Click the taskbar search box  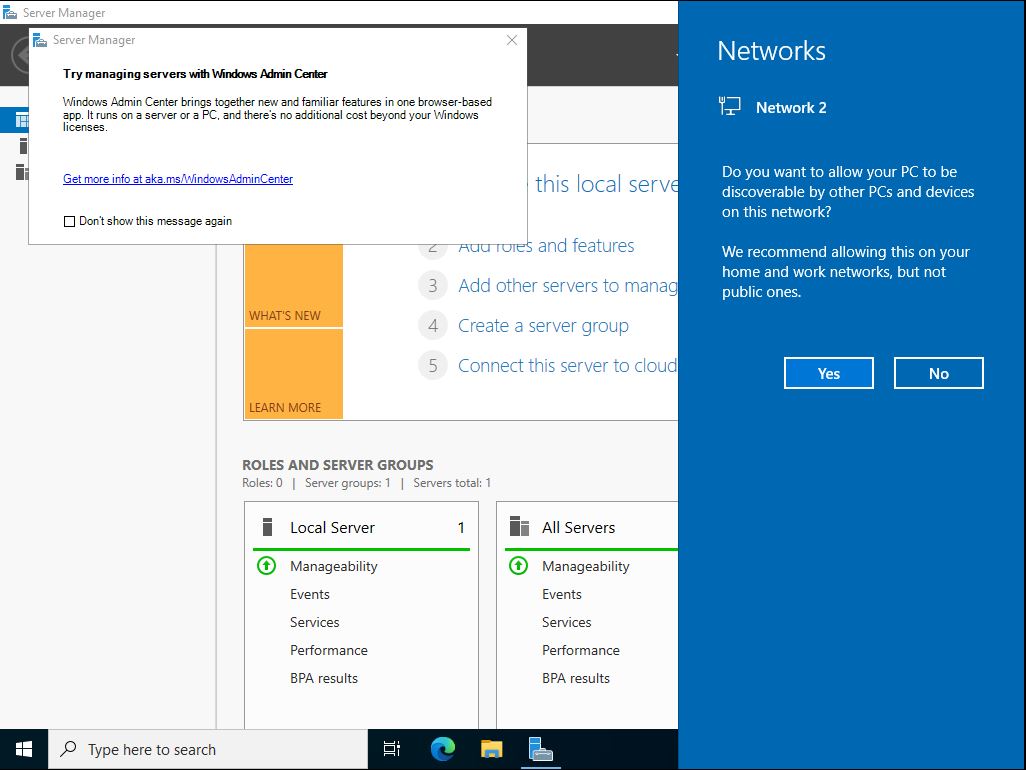tap(208, 749)
